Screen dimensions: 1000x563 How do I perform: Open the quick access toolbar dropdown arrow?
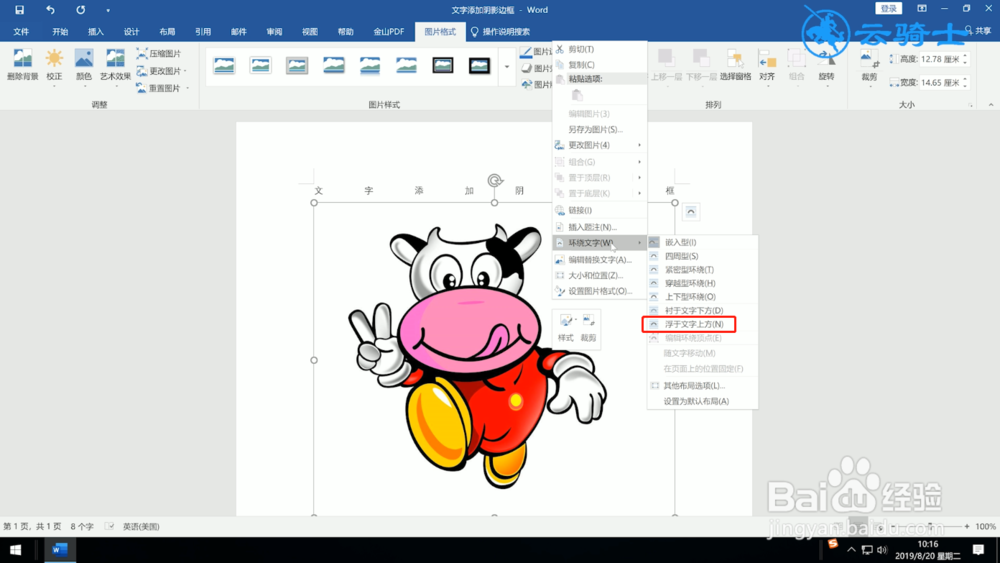pyautogui.click(x=108, y=10)
